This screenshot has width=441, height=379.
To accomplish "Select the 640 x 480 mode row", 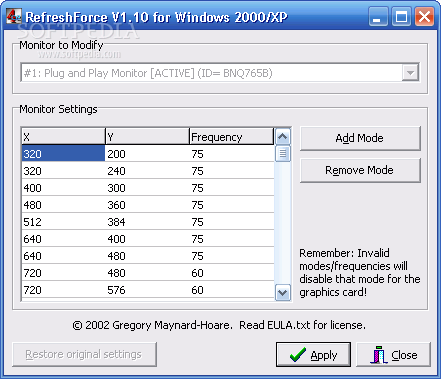I will click(148, 256).
